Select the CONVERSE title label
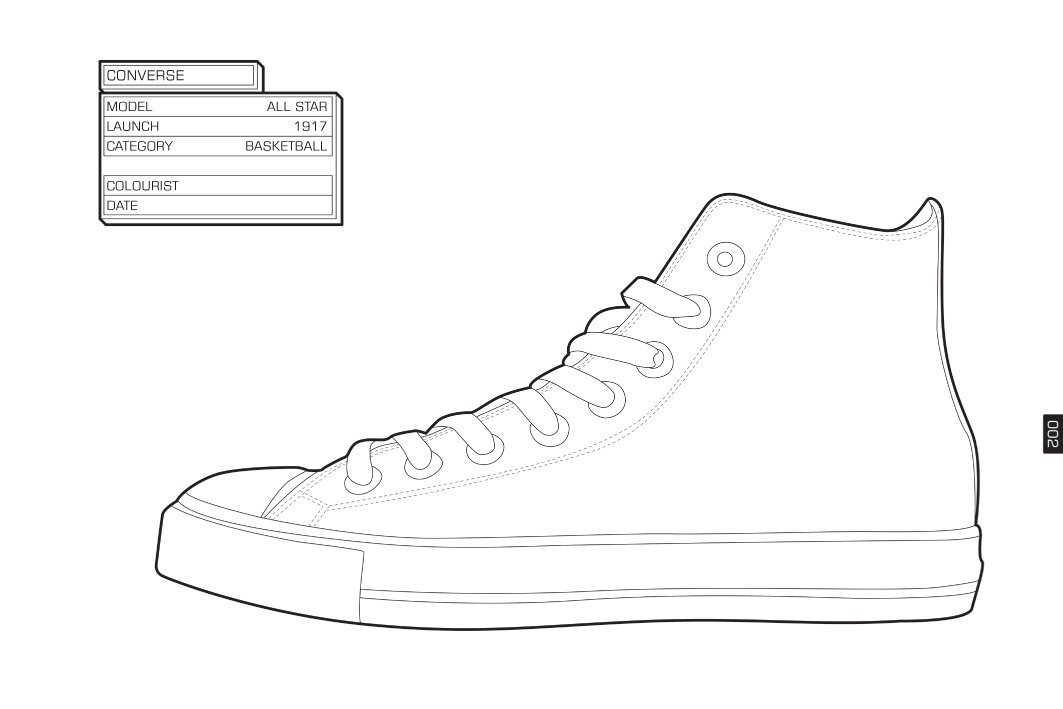The width and height of the screenshot is (1063, 709). tap(148, 75)
